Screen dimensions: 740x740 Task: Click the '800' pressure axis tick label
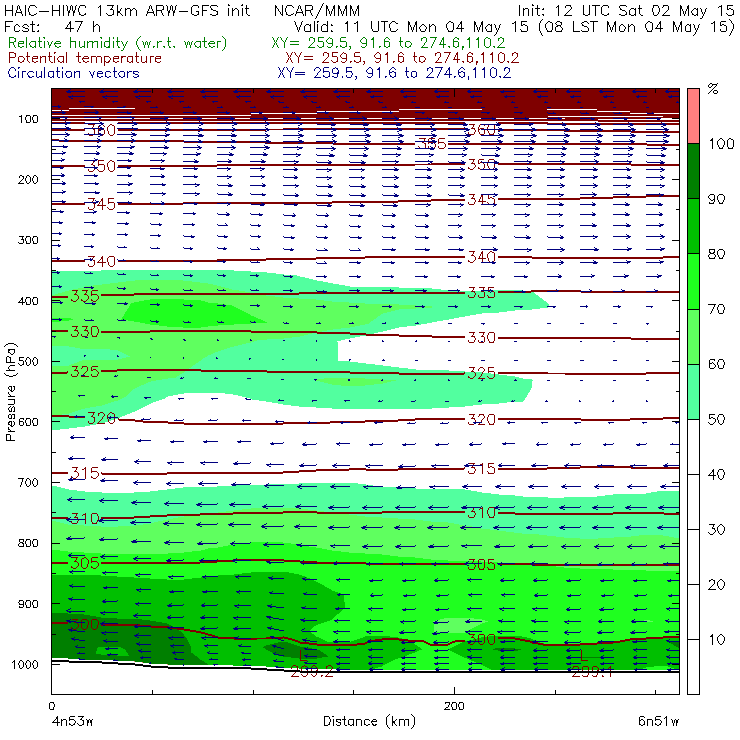[x=28, y=543]
